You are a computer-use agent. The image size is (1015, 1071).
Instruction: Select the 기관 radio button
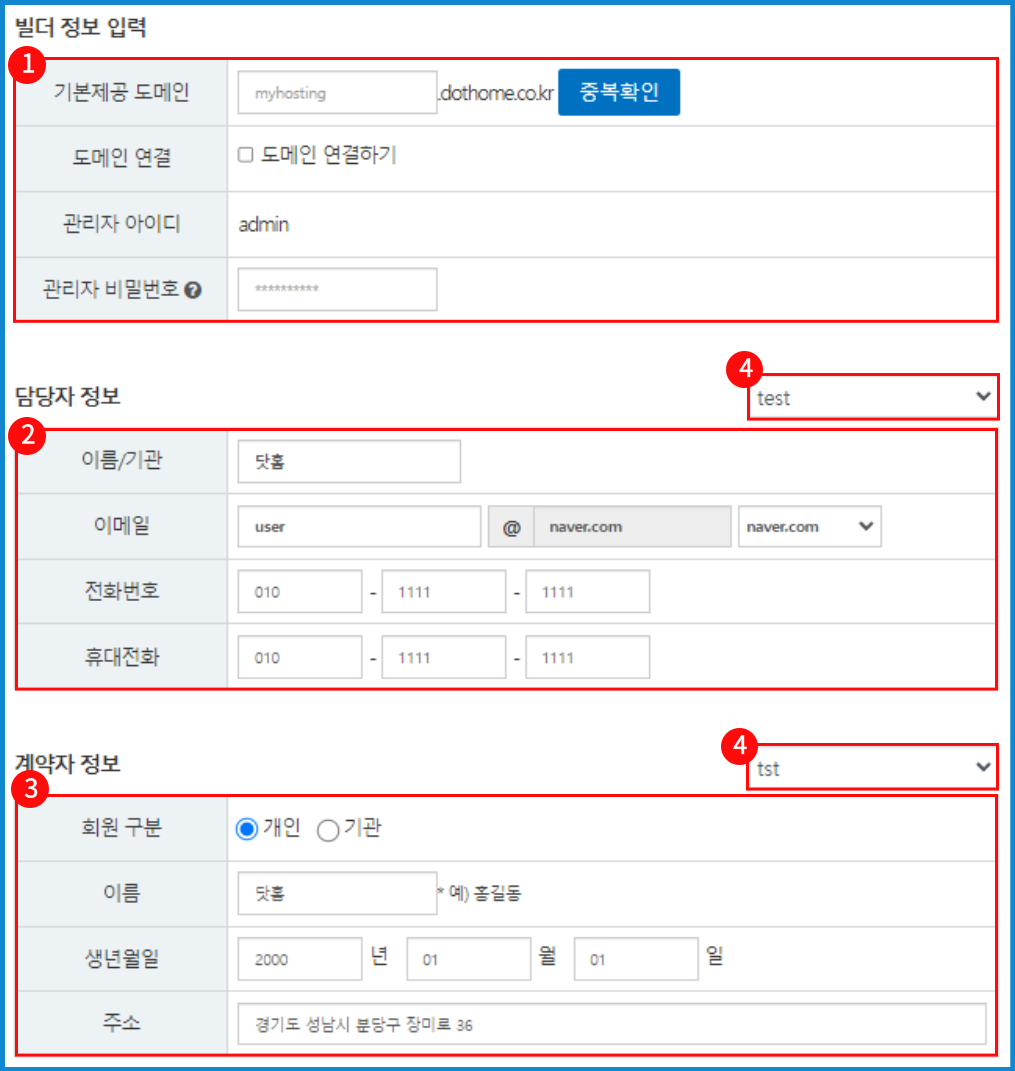(327, 830)
